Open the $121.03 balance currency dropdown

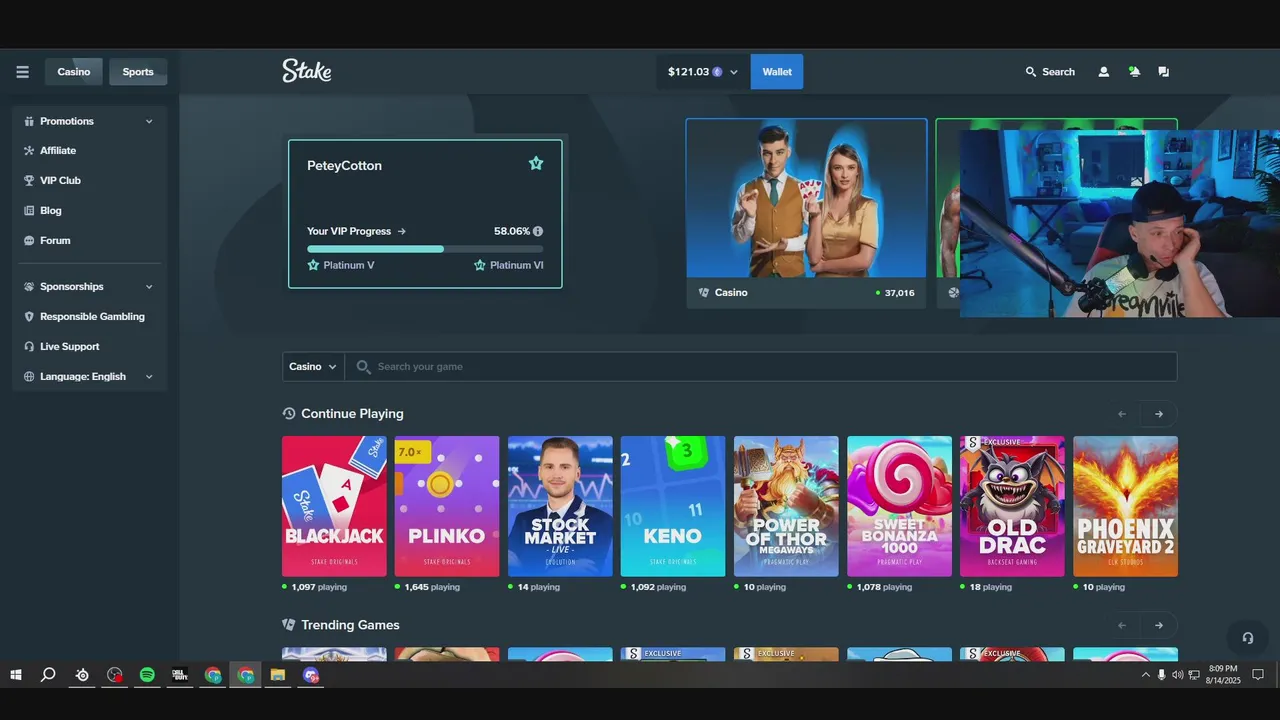(x=703, y=72)
